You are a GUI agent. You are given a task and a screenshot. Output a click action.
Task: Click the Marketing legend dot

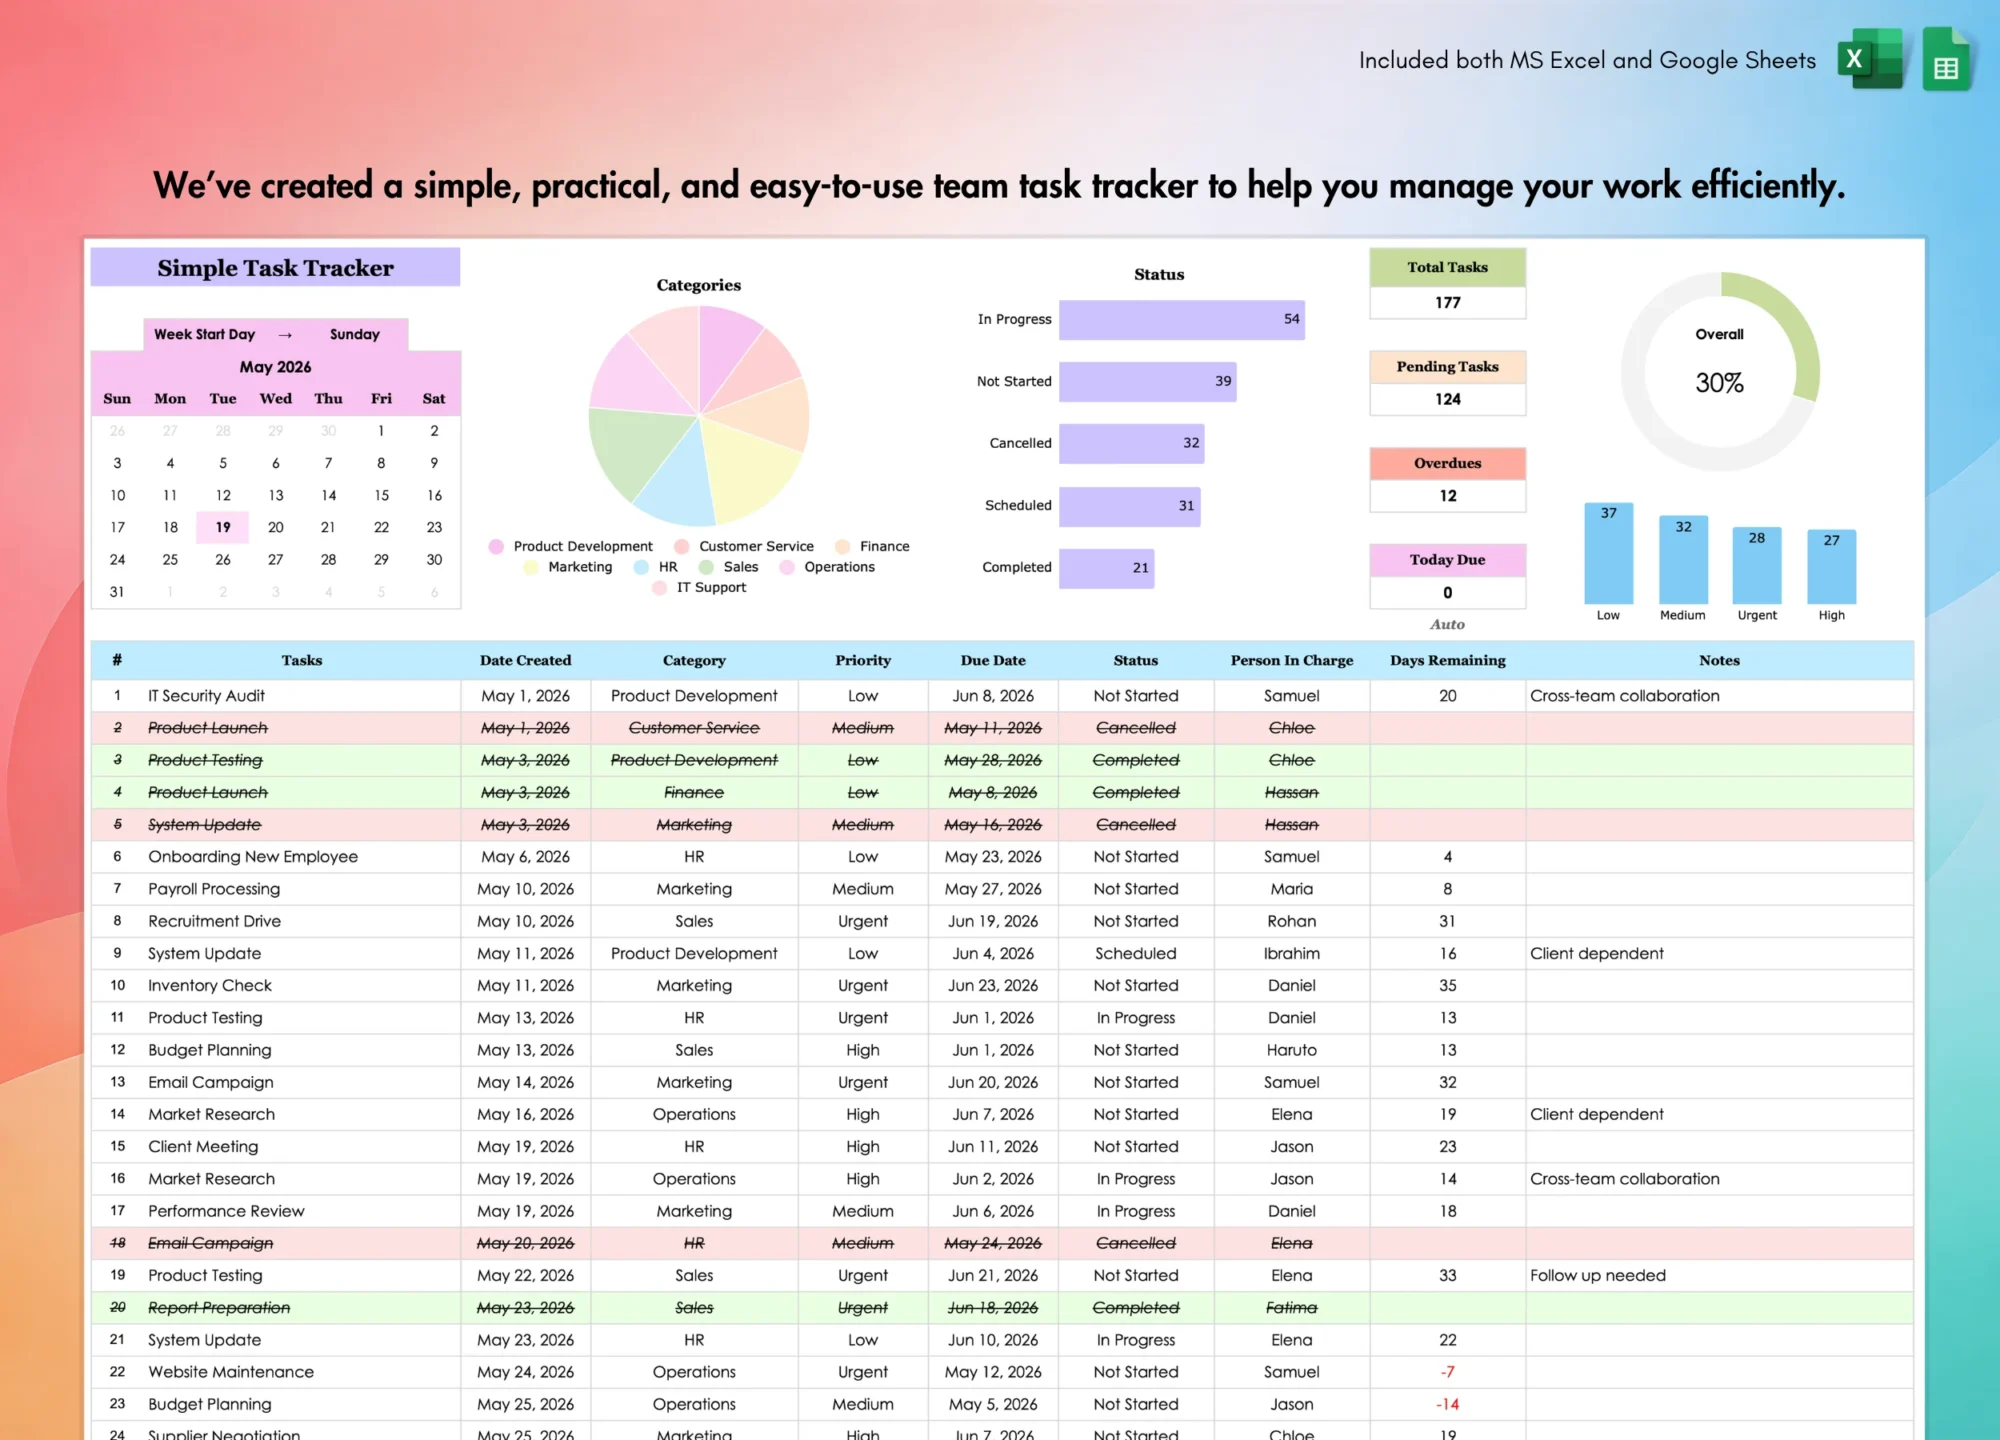tap(531, 567)
